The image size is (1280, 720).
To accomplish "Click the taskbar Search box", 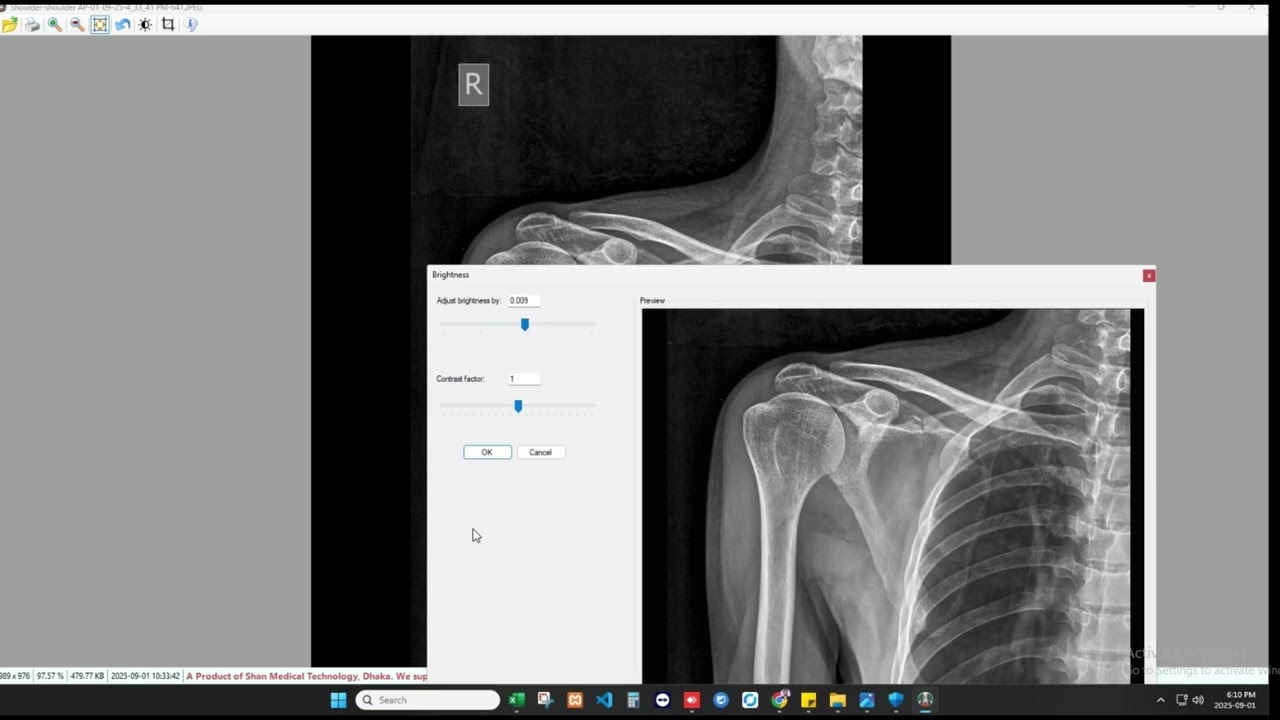I will point(428,700).
